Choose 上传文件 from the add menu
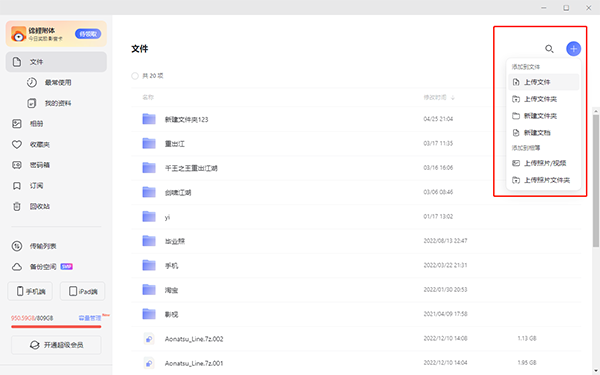Viewport: 600px width, 375px height. tap(543, 82)
